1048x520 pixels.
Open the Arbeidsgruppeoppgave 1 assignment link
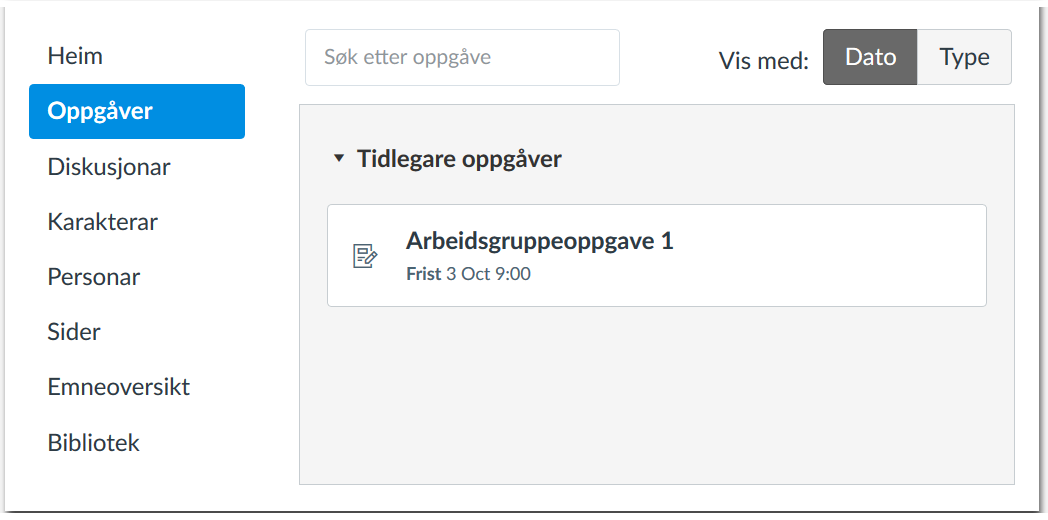tap(539, 241)
